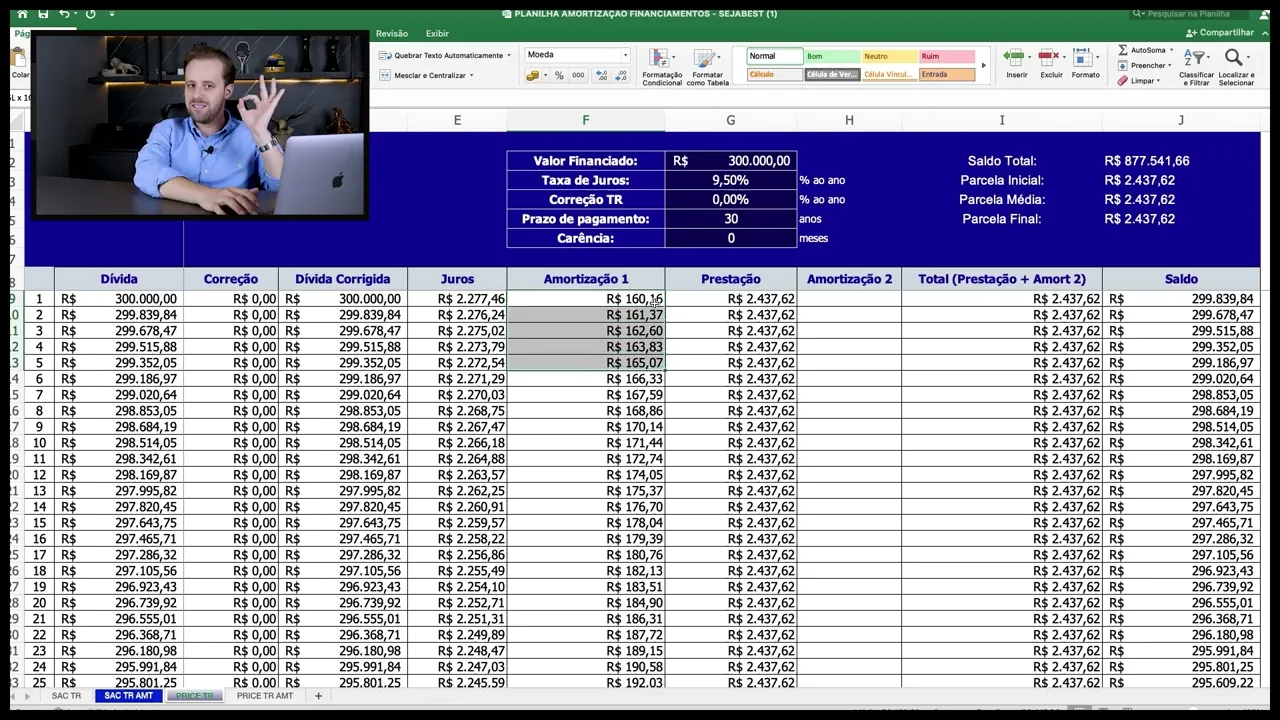
Task: Select Juros cell R$ 2.277,46
Action: point(457,299)
